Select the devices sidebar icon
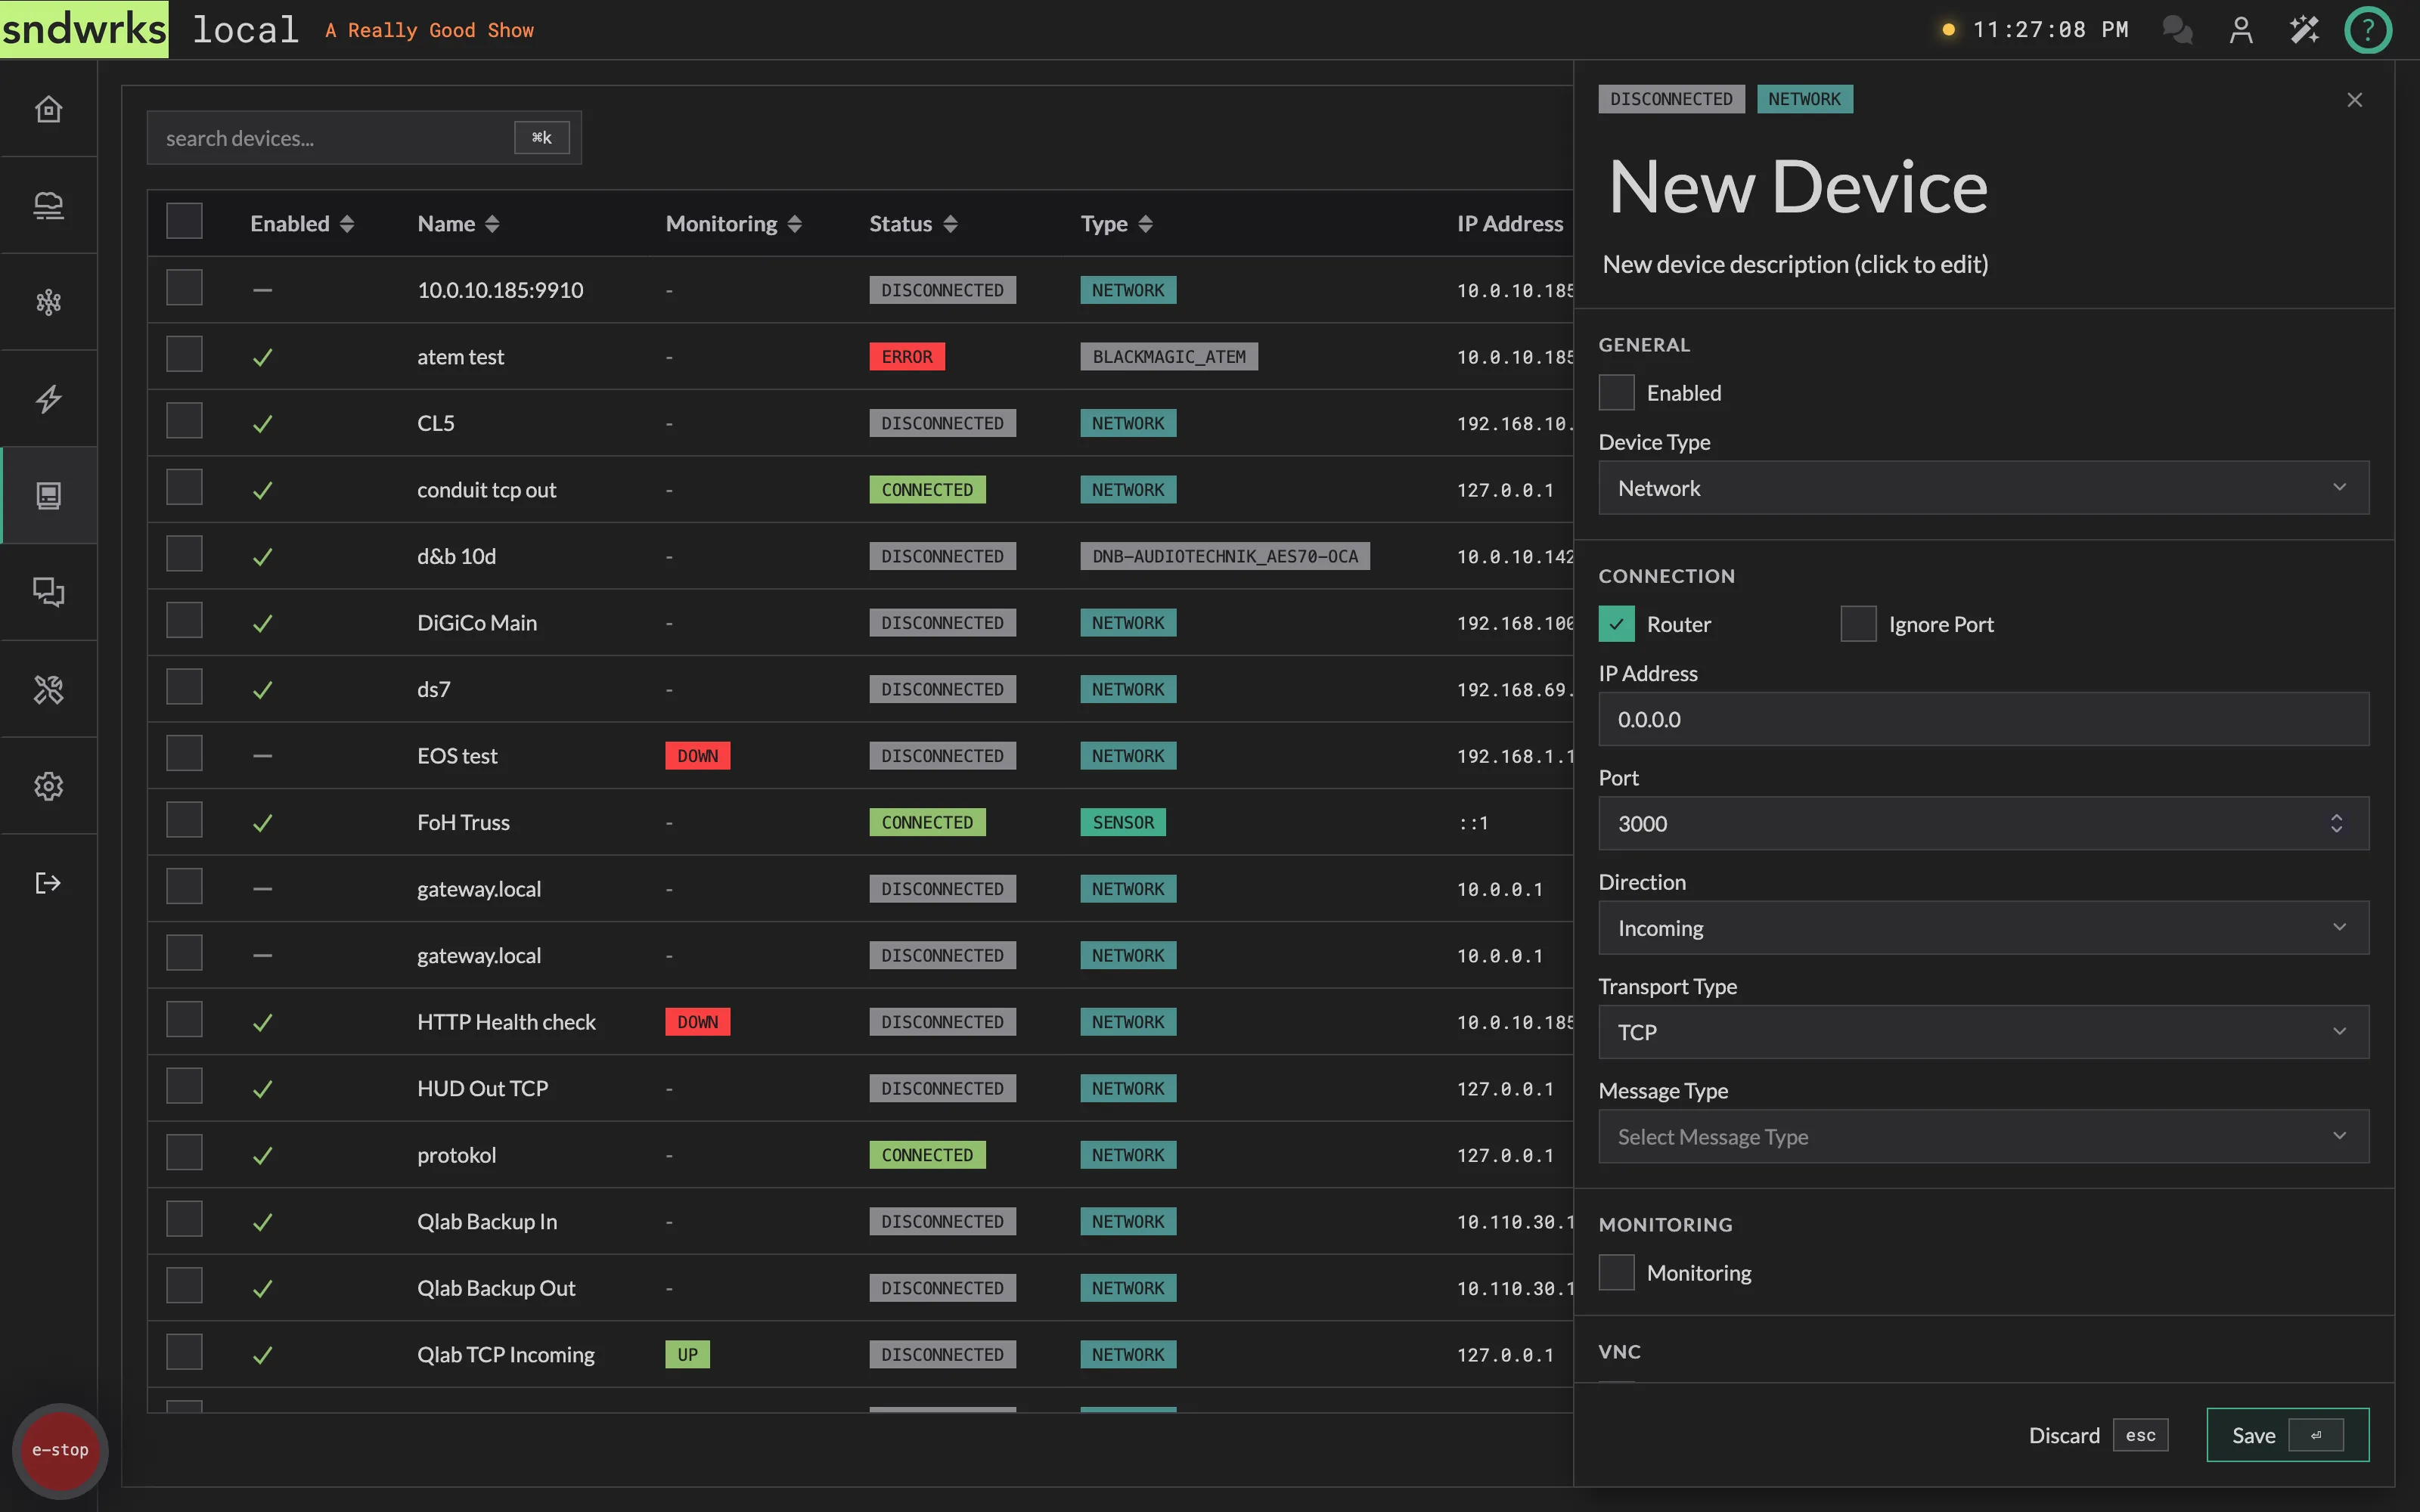The width and height of the screenshot is (2420, 1512). click(48, 495)
